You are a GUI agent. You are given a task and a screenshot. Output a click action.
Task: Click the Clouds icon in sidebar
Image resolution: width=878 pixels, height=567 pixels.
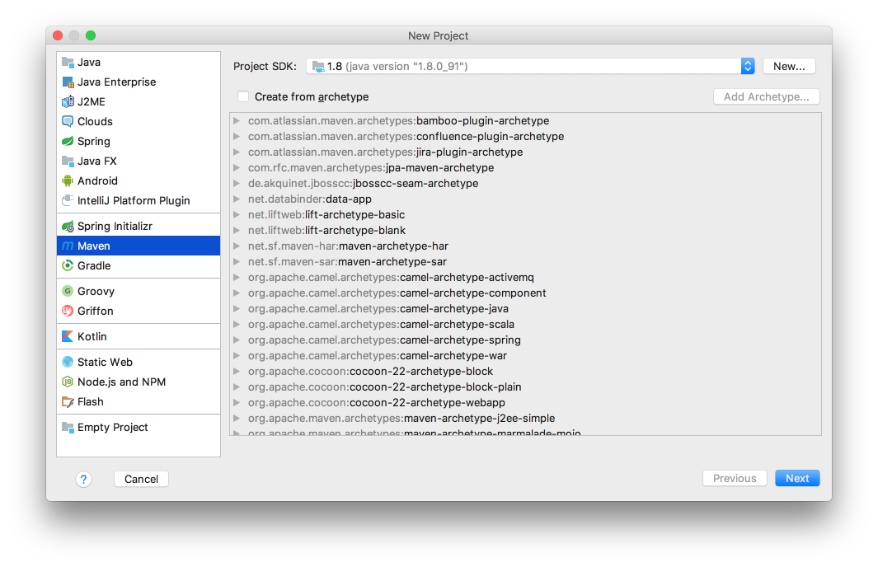68,122
